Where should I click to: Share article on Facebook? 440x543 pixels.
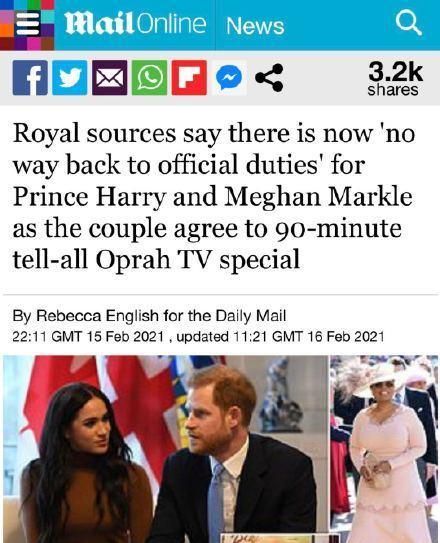point(30,78)
